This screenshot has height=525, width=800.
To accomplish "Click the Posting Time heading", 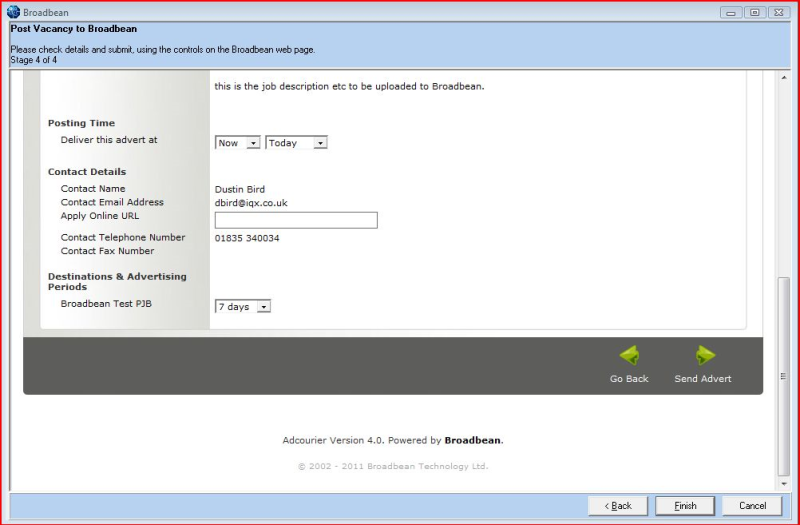I will (81, 123).
